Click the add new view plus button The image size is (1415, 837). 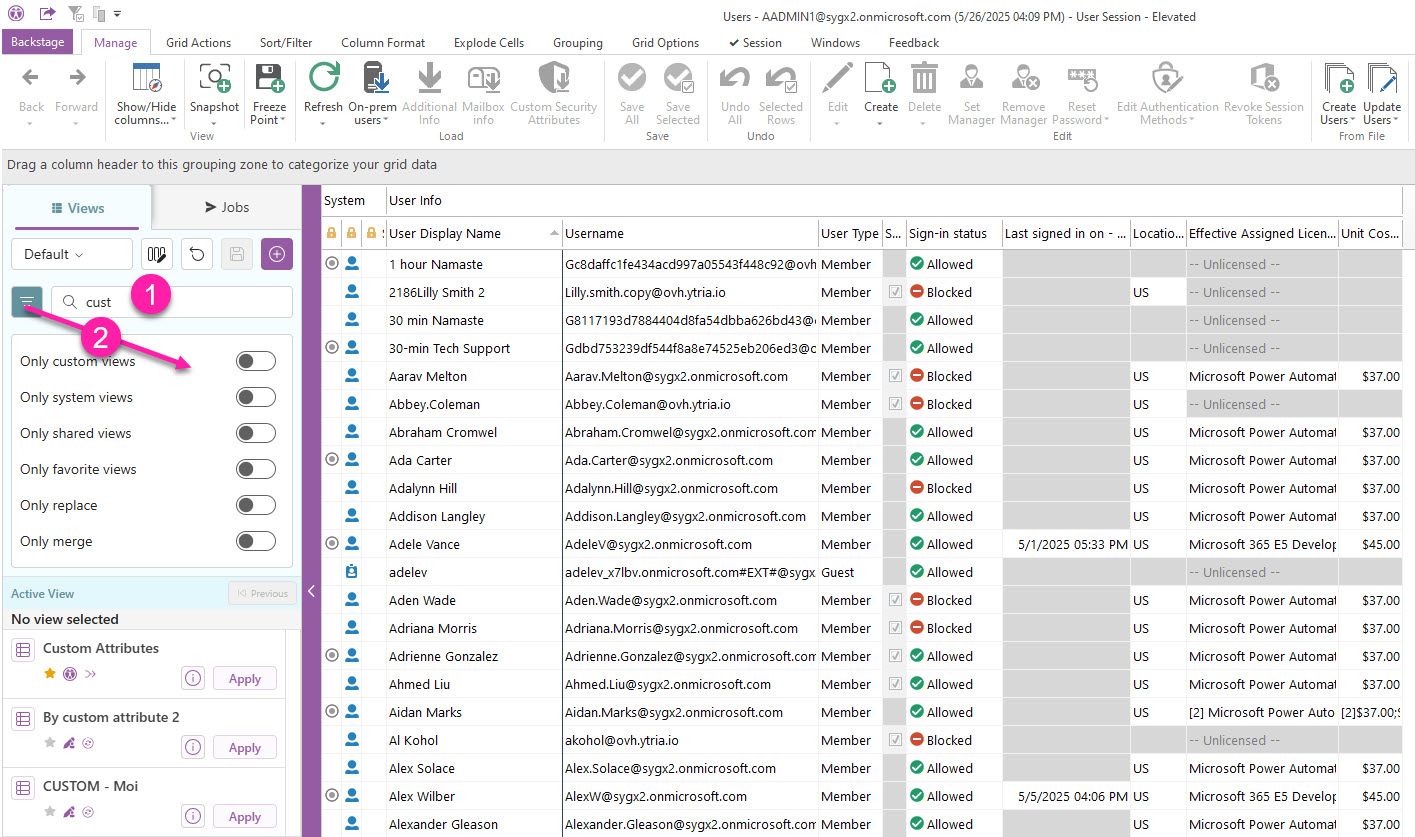pyautogui.click(x=277, y=254)
